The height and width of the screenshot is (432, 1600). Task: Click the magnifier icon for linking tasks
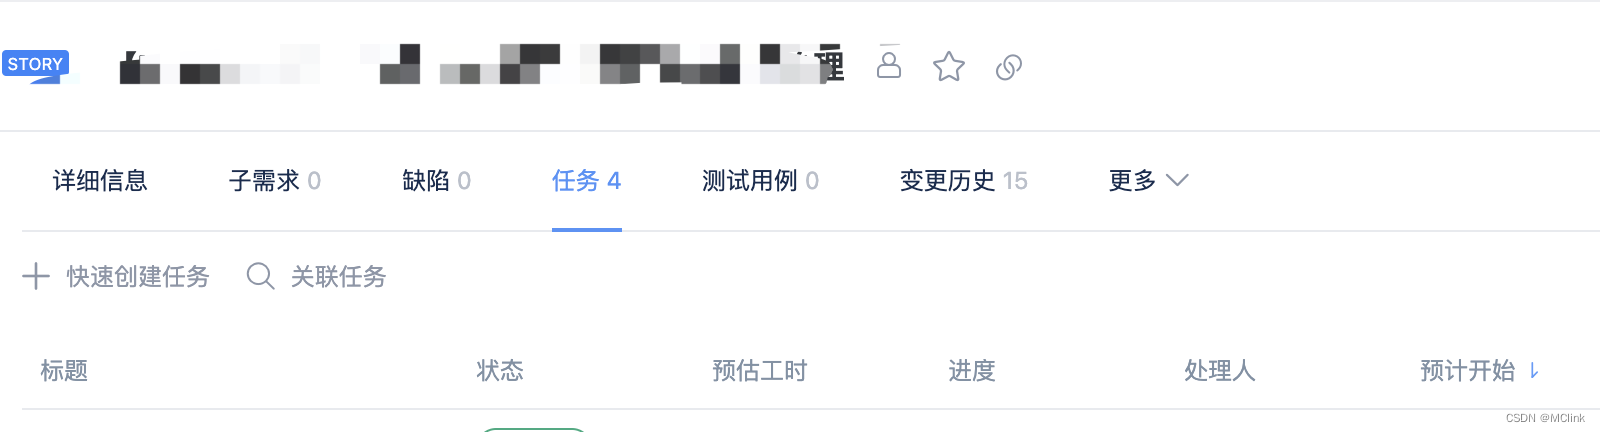tap(260, 276)
